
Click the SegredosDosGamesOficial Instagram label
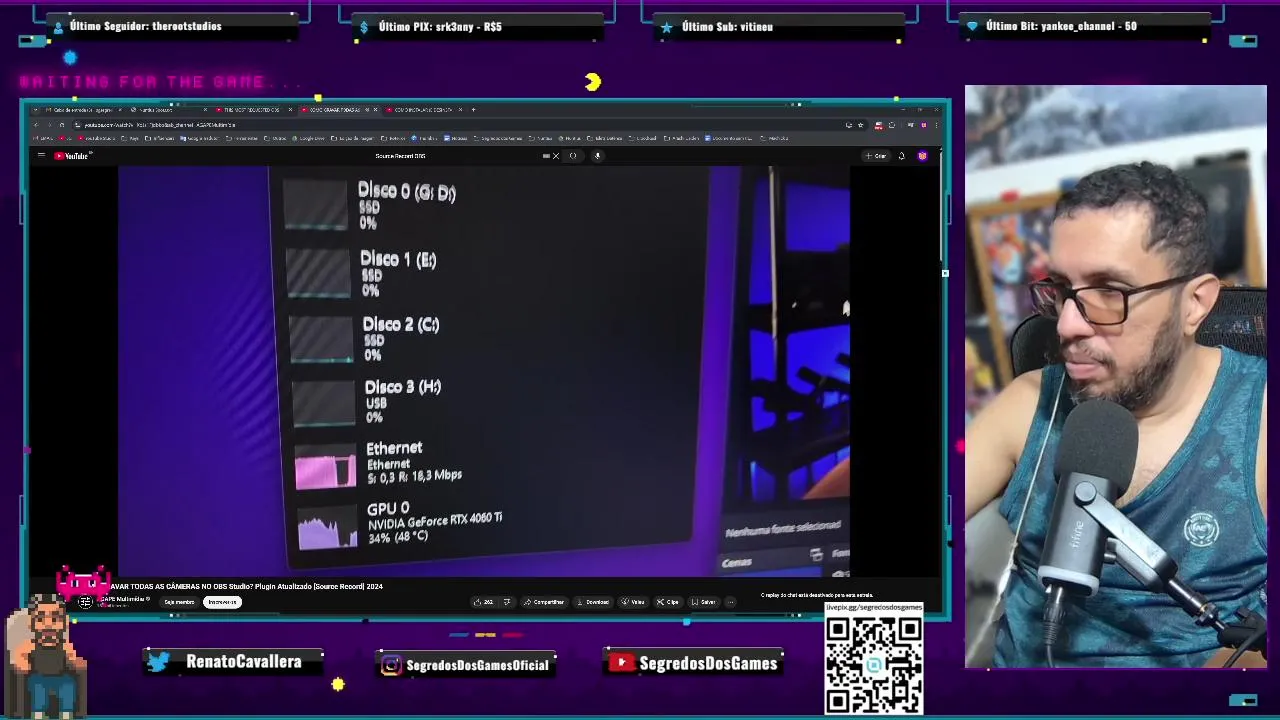(477, 665)
